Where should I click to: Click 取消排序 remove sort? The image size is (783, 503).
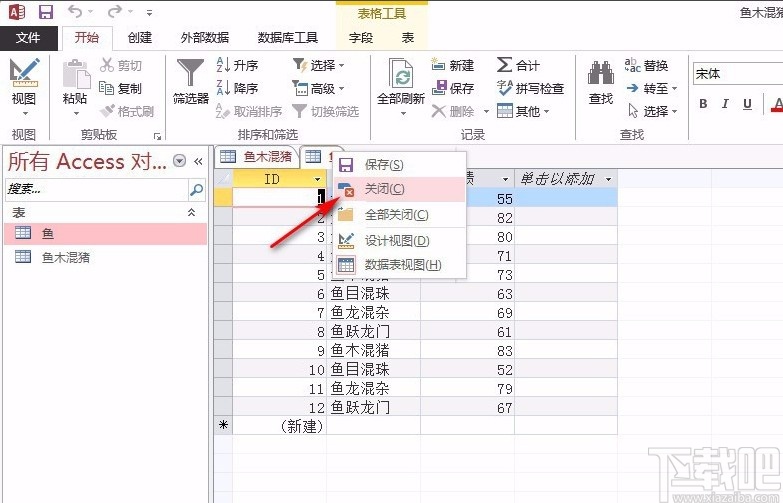click(249, 111)
